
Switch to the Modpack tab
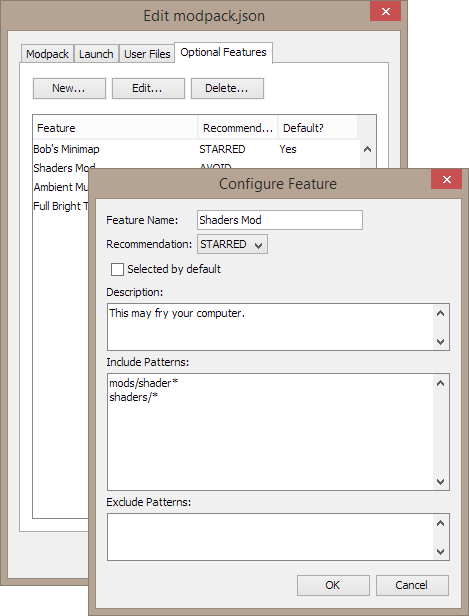tap(47, 54)
